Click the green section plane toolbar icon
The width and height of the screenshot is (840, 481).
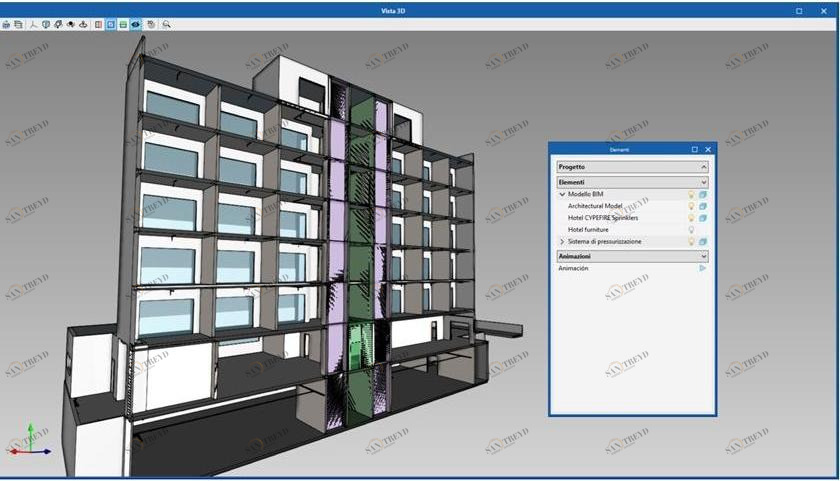(122, 23)
